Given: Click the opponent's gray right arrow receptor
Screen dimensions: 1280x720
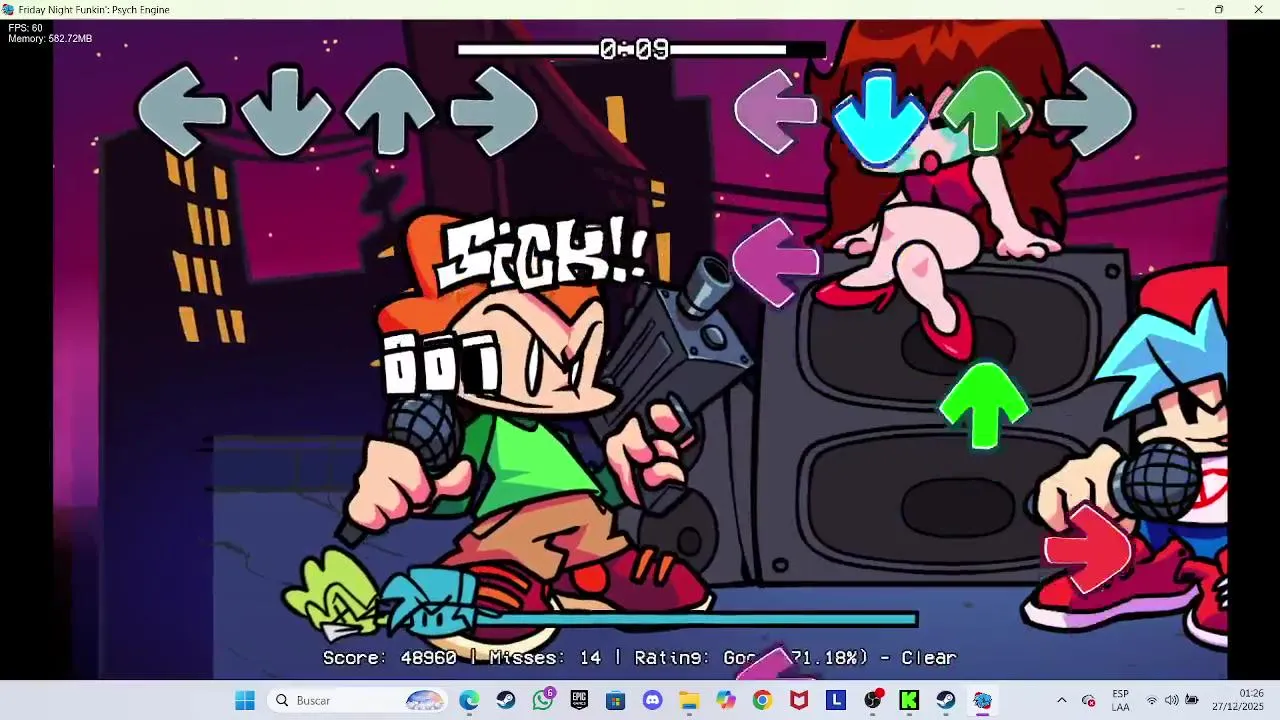Looking at the screenshot, I should pos(494,111).
